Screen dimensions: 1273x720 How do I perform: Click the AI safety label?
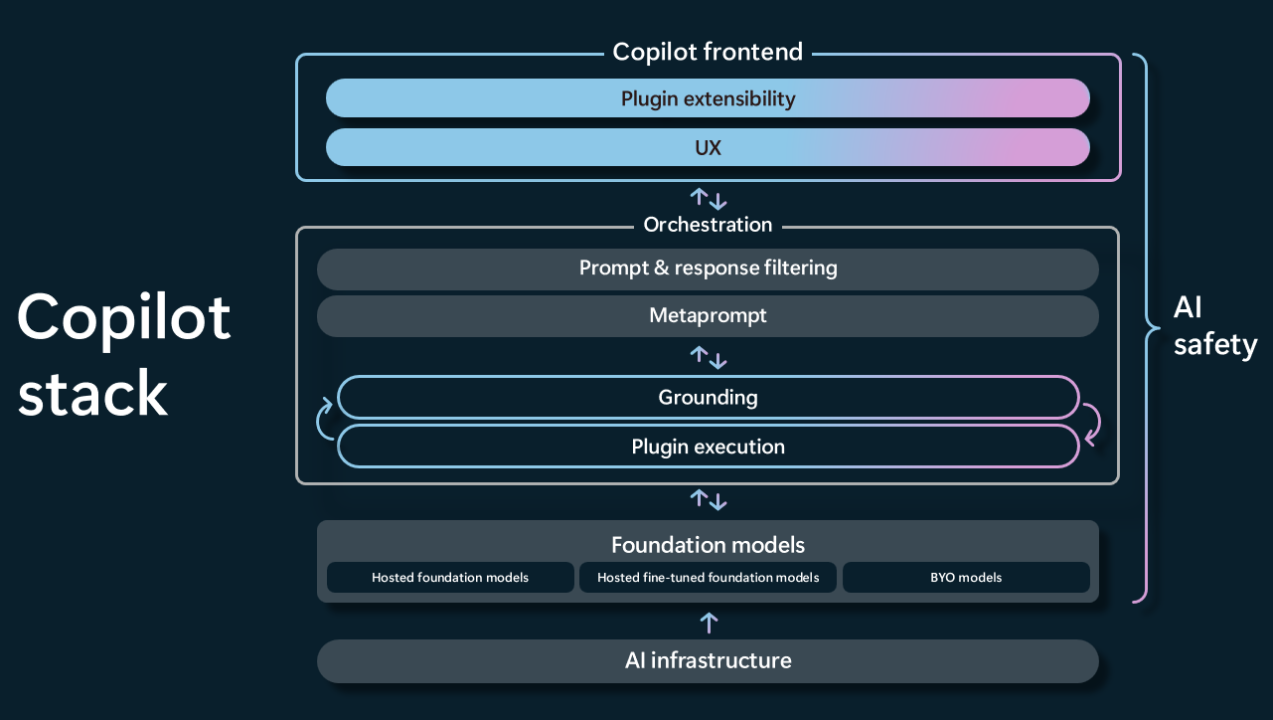click(1214, 327)
